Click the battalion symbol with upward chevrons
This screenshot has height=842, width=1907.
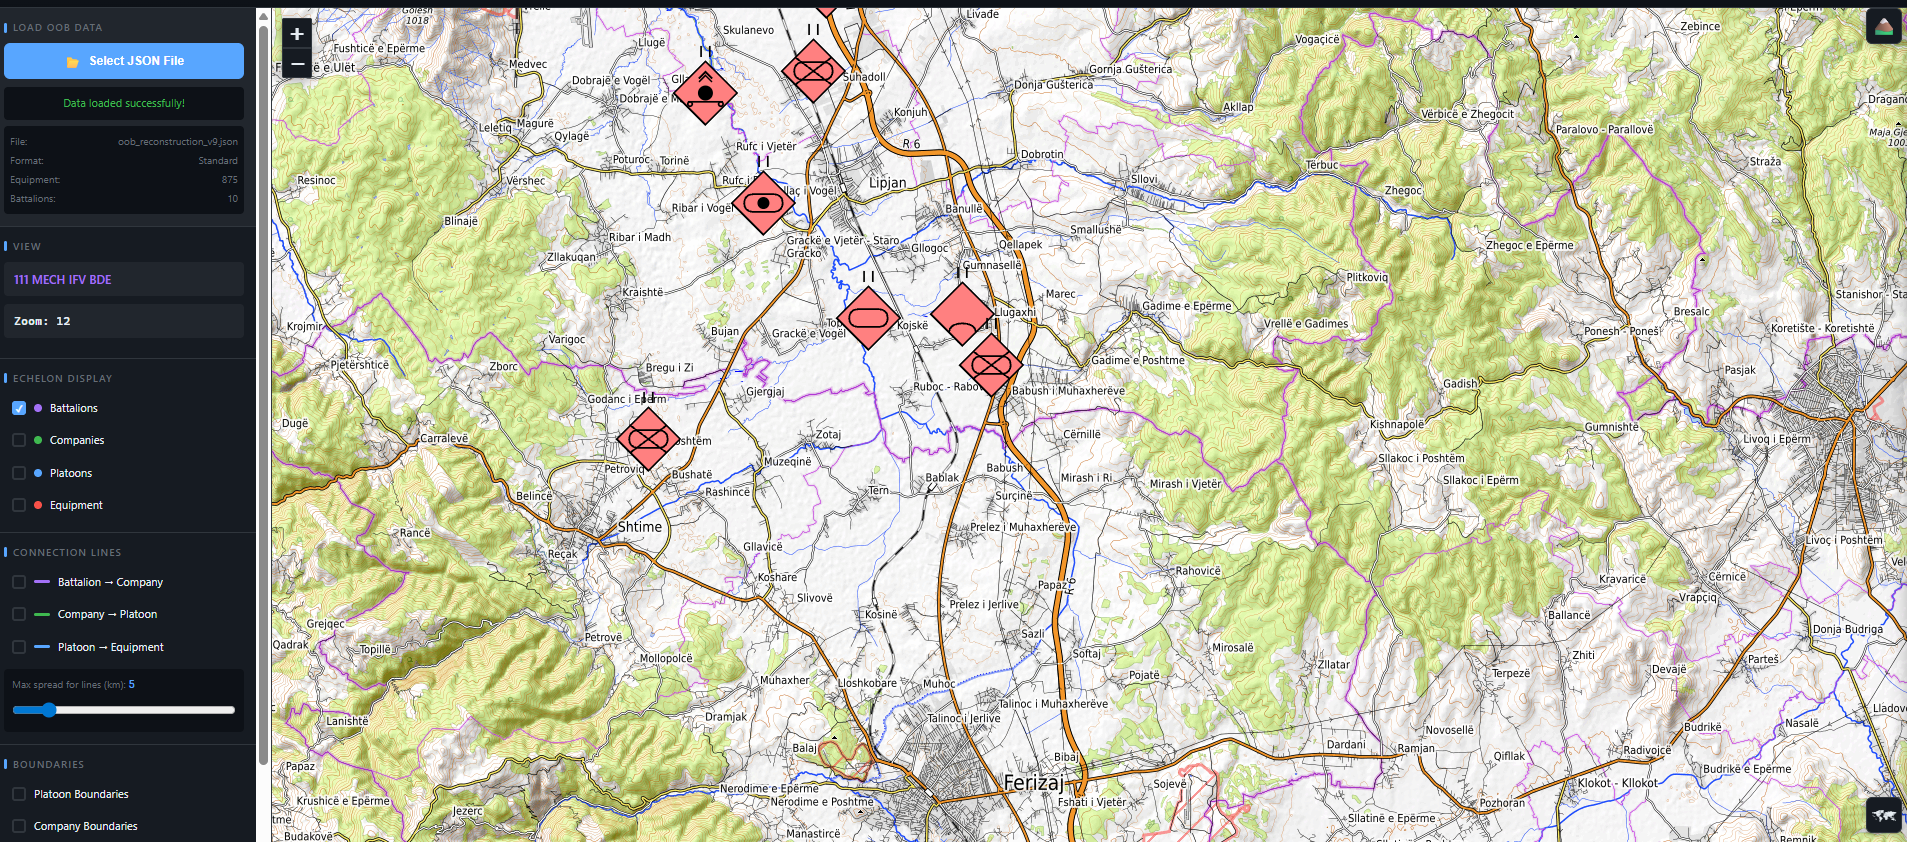[705, 93]
